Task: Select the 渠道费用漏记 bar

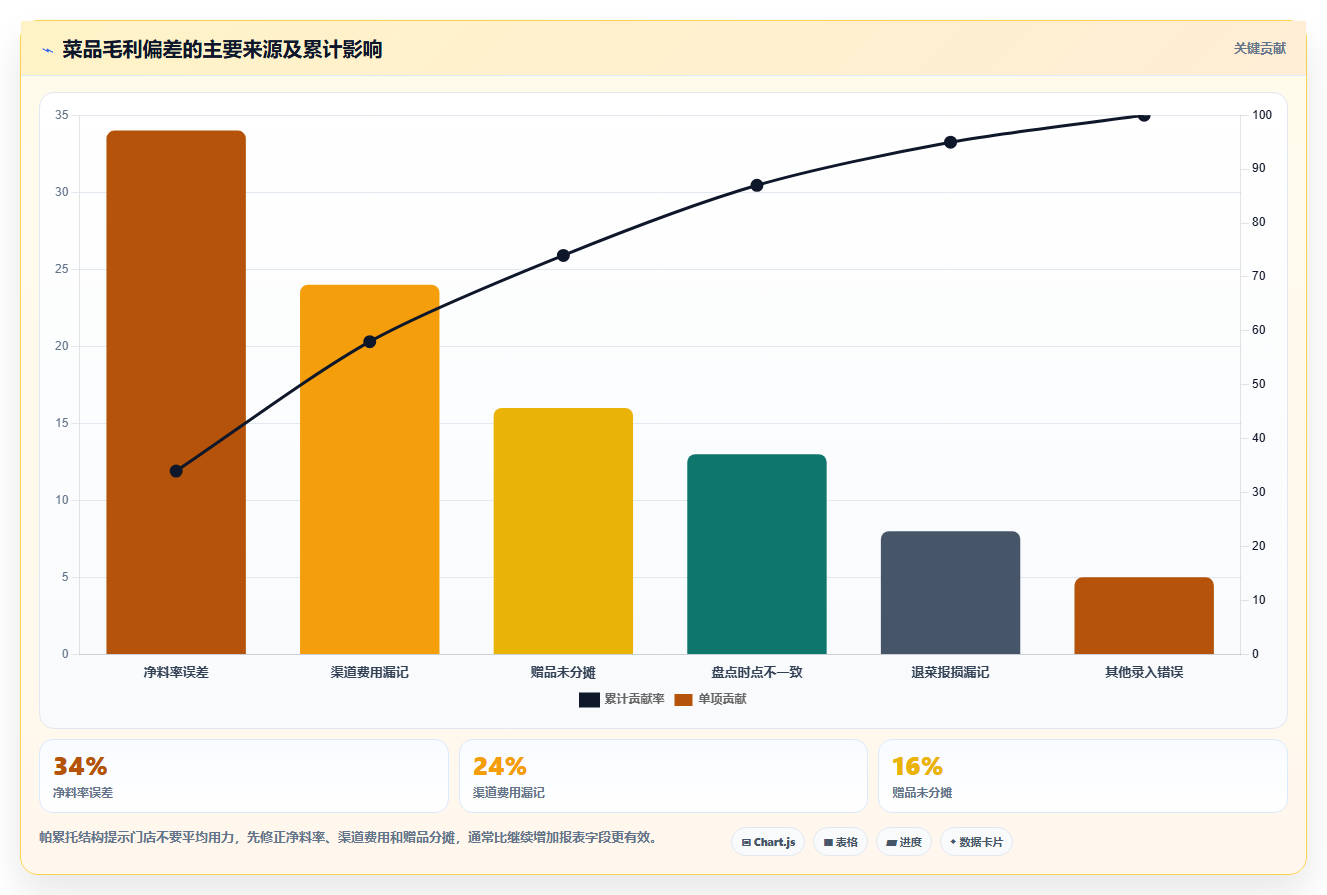Action: (x=370, y=469)
